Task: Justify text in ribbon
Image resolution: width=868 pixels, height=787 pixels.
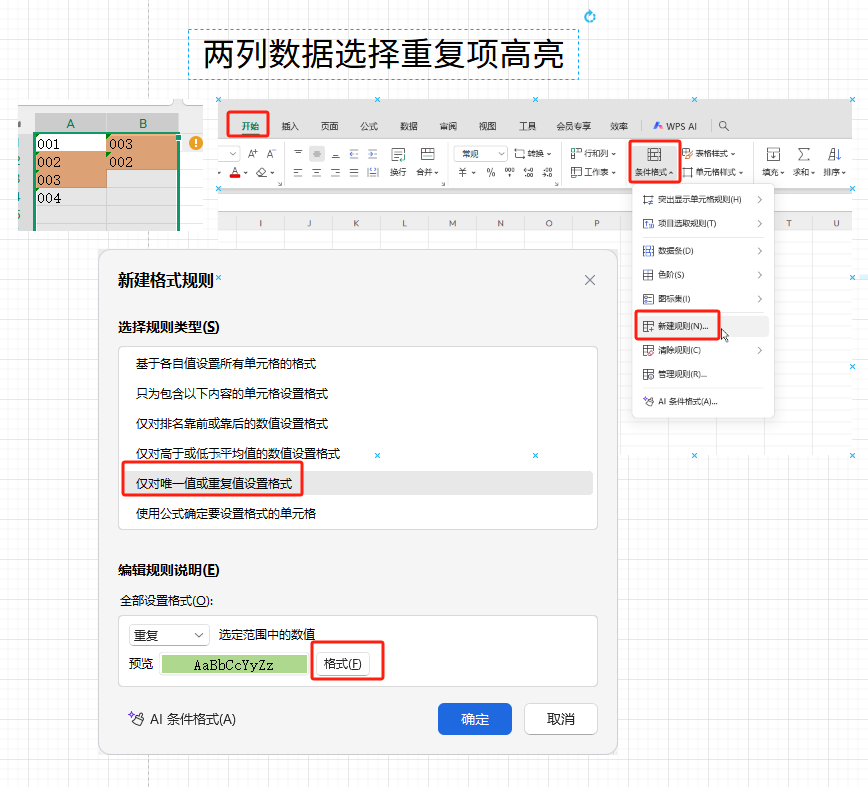Action: pyautogui.click(x=354, y=173)
